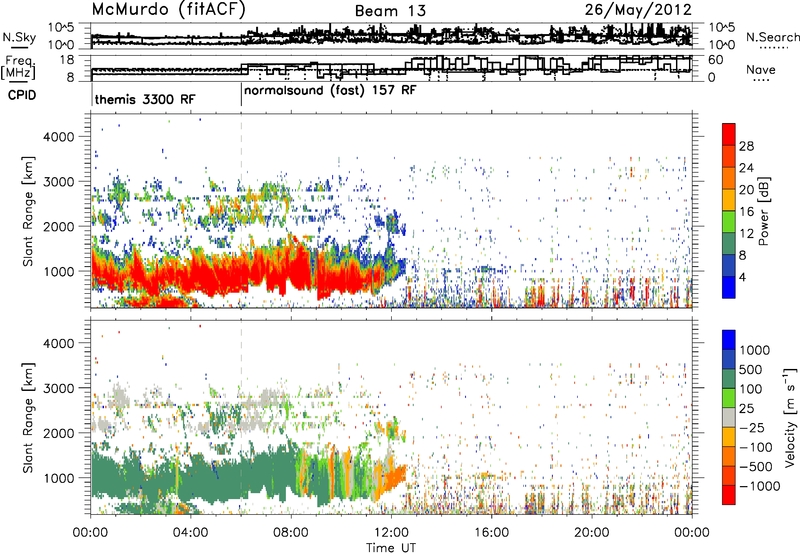Click Slant Range [km] label of power panel
Image resolution: width=800 pixels, height=554 pixels.
tap(28, 211)
